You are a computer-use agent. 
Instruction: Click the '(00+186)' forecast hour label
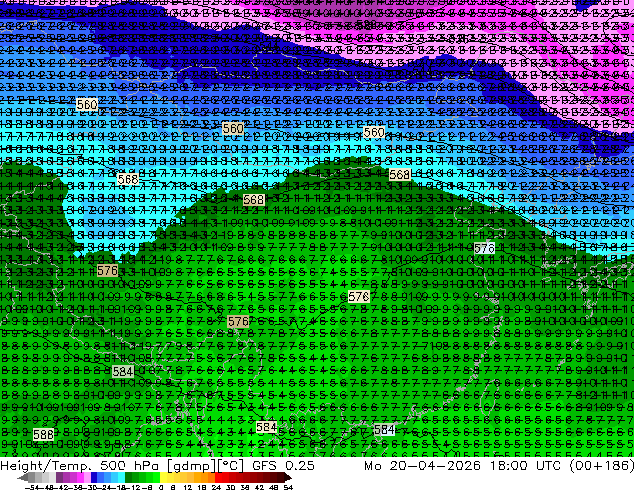601,466
